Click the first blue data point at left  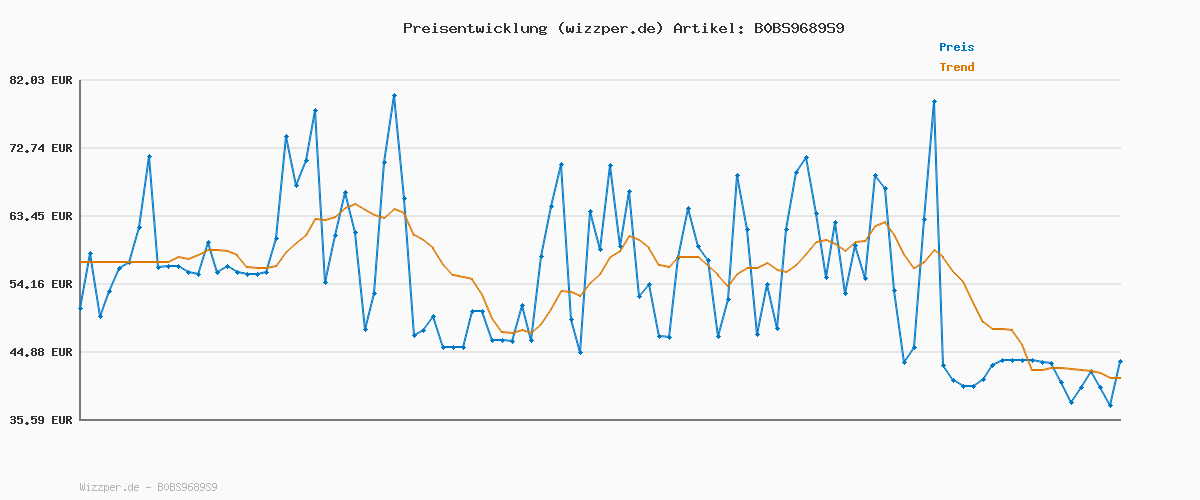(80, 308)
